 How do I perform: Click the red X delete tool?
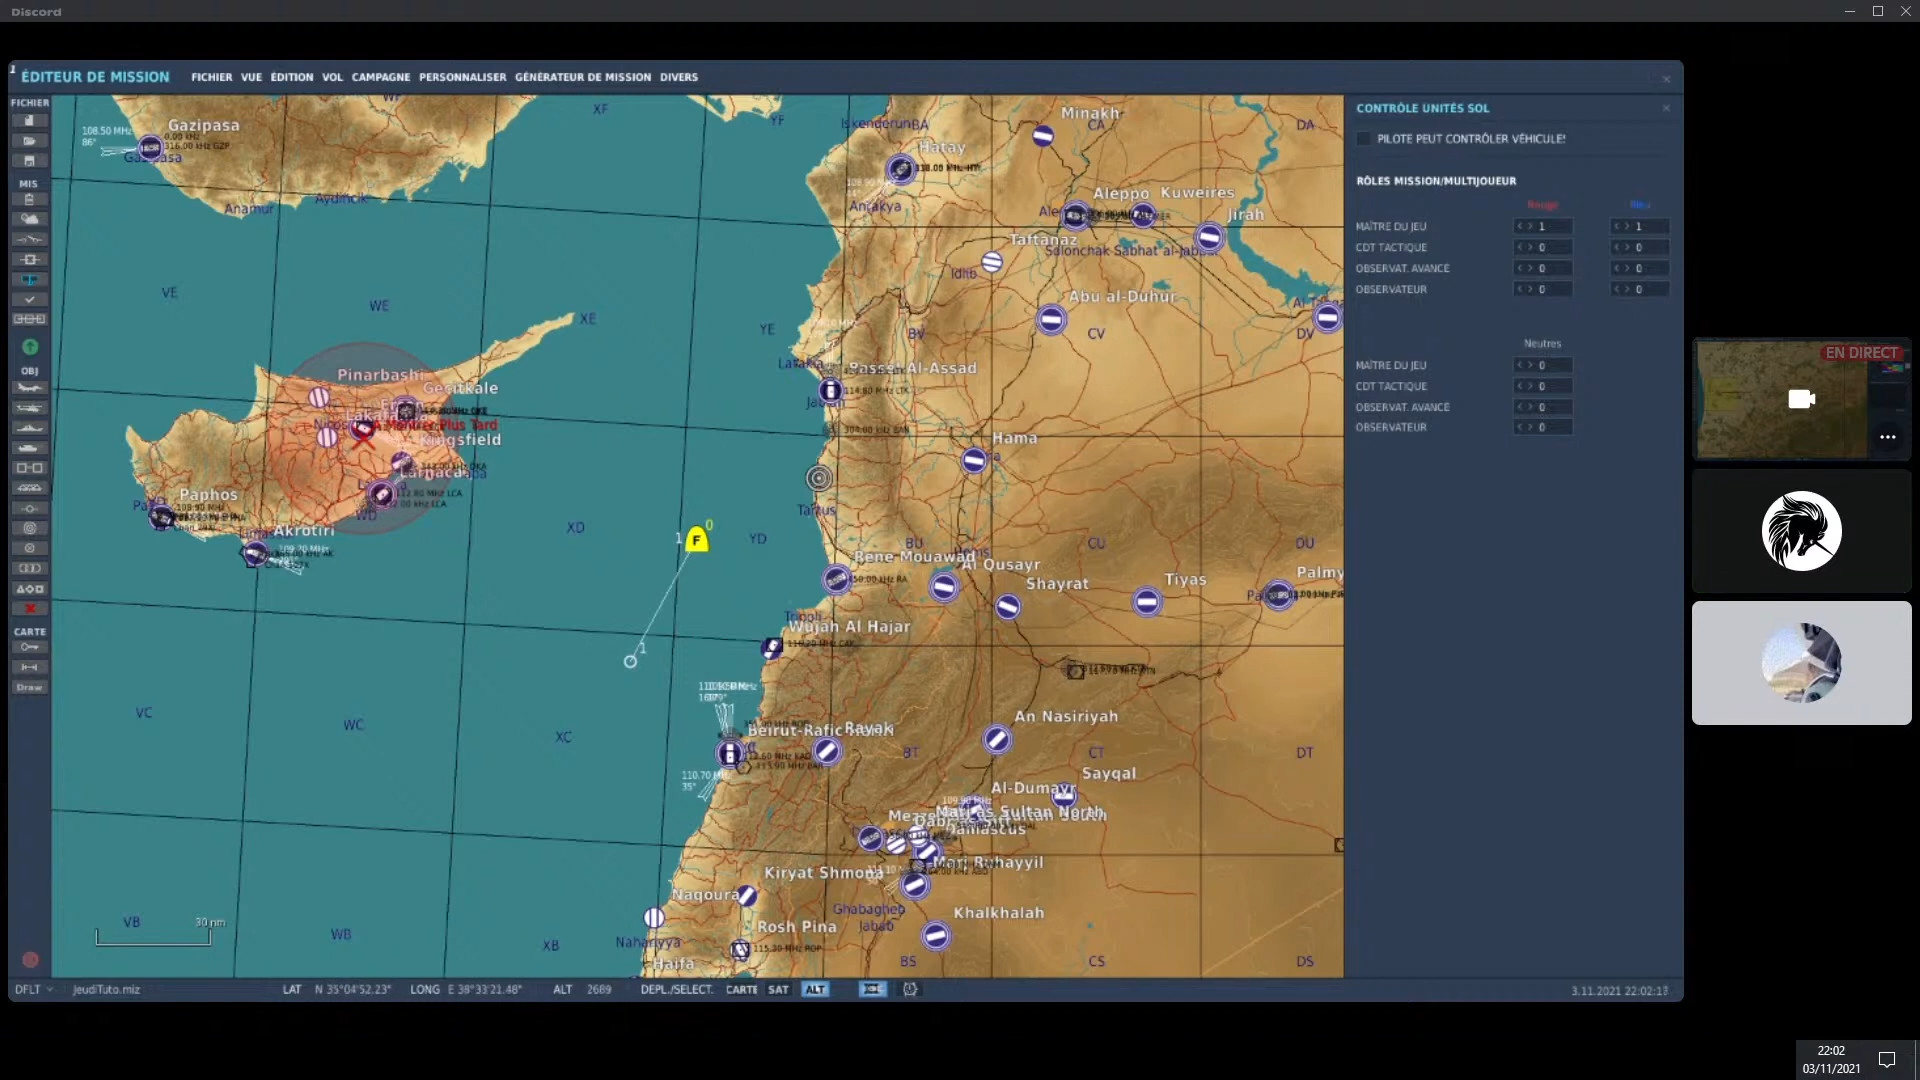click(x=29, y=609)
